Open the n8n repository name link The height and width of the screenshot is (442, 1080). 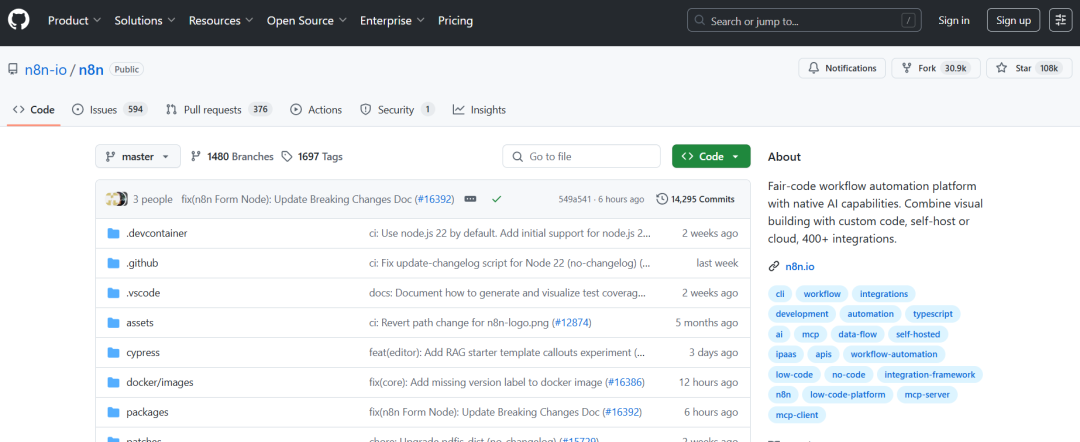[91, 69]
